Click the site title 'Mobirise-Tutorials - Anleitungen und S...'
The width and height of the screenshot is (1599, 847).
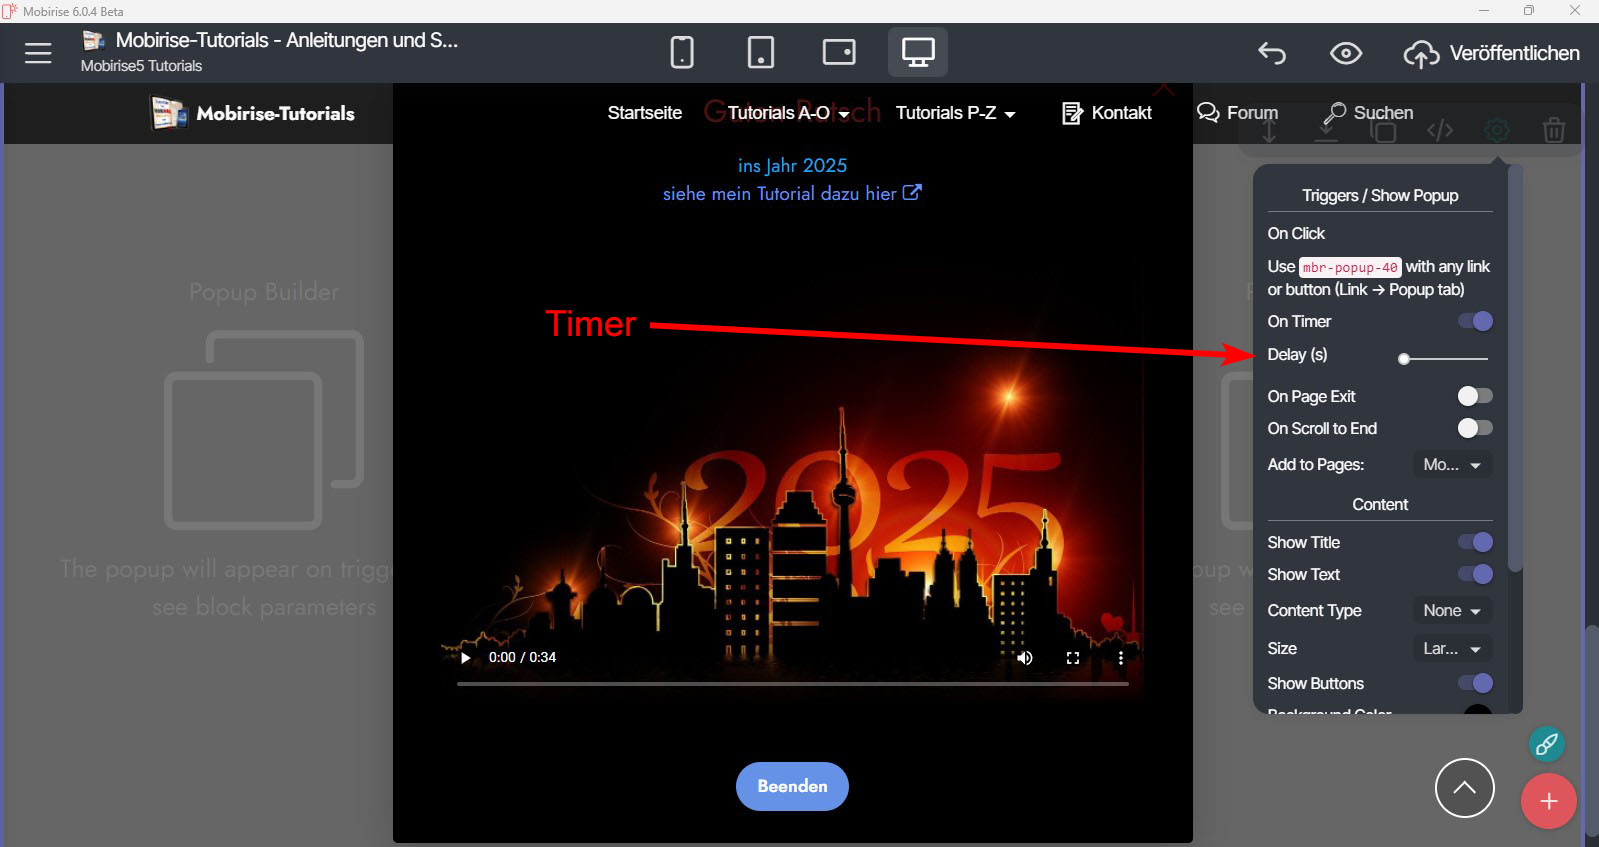coord(287,40)
